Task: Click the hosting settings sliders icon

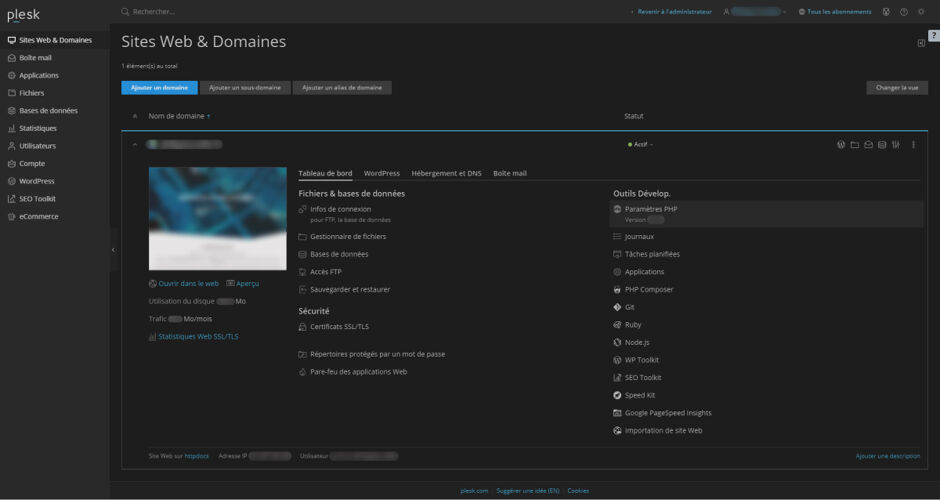Action: (x=895, y=145)
